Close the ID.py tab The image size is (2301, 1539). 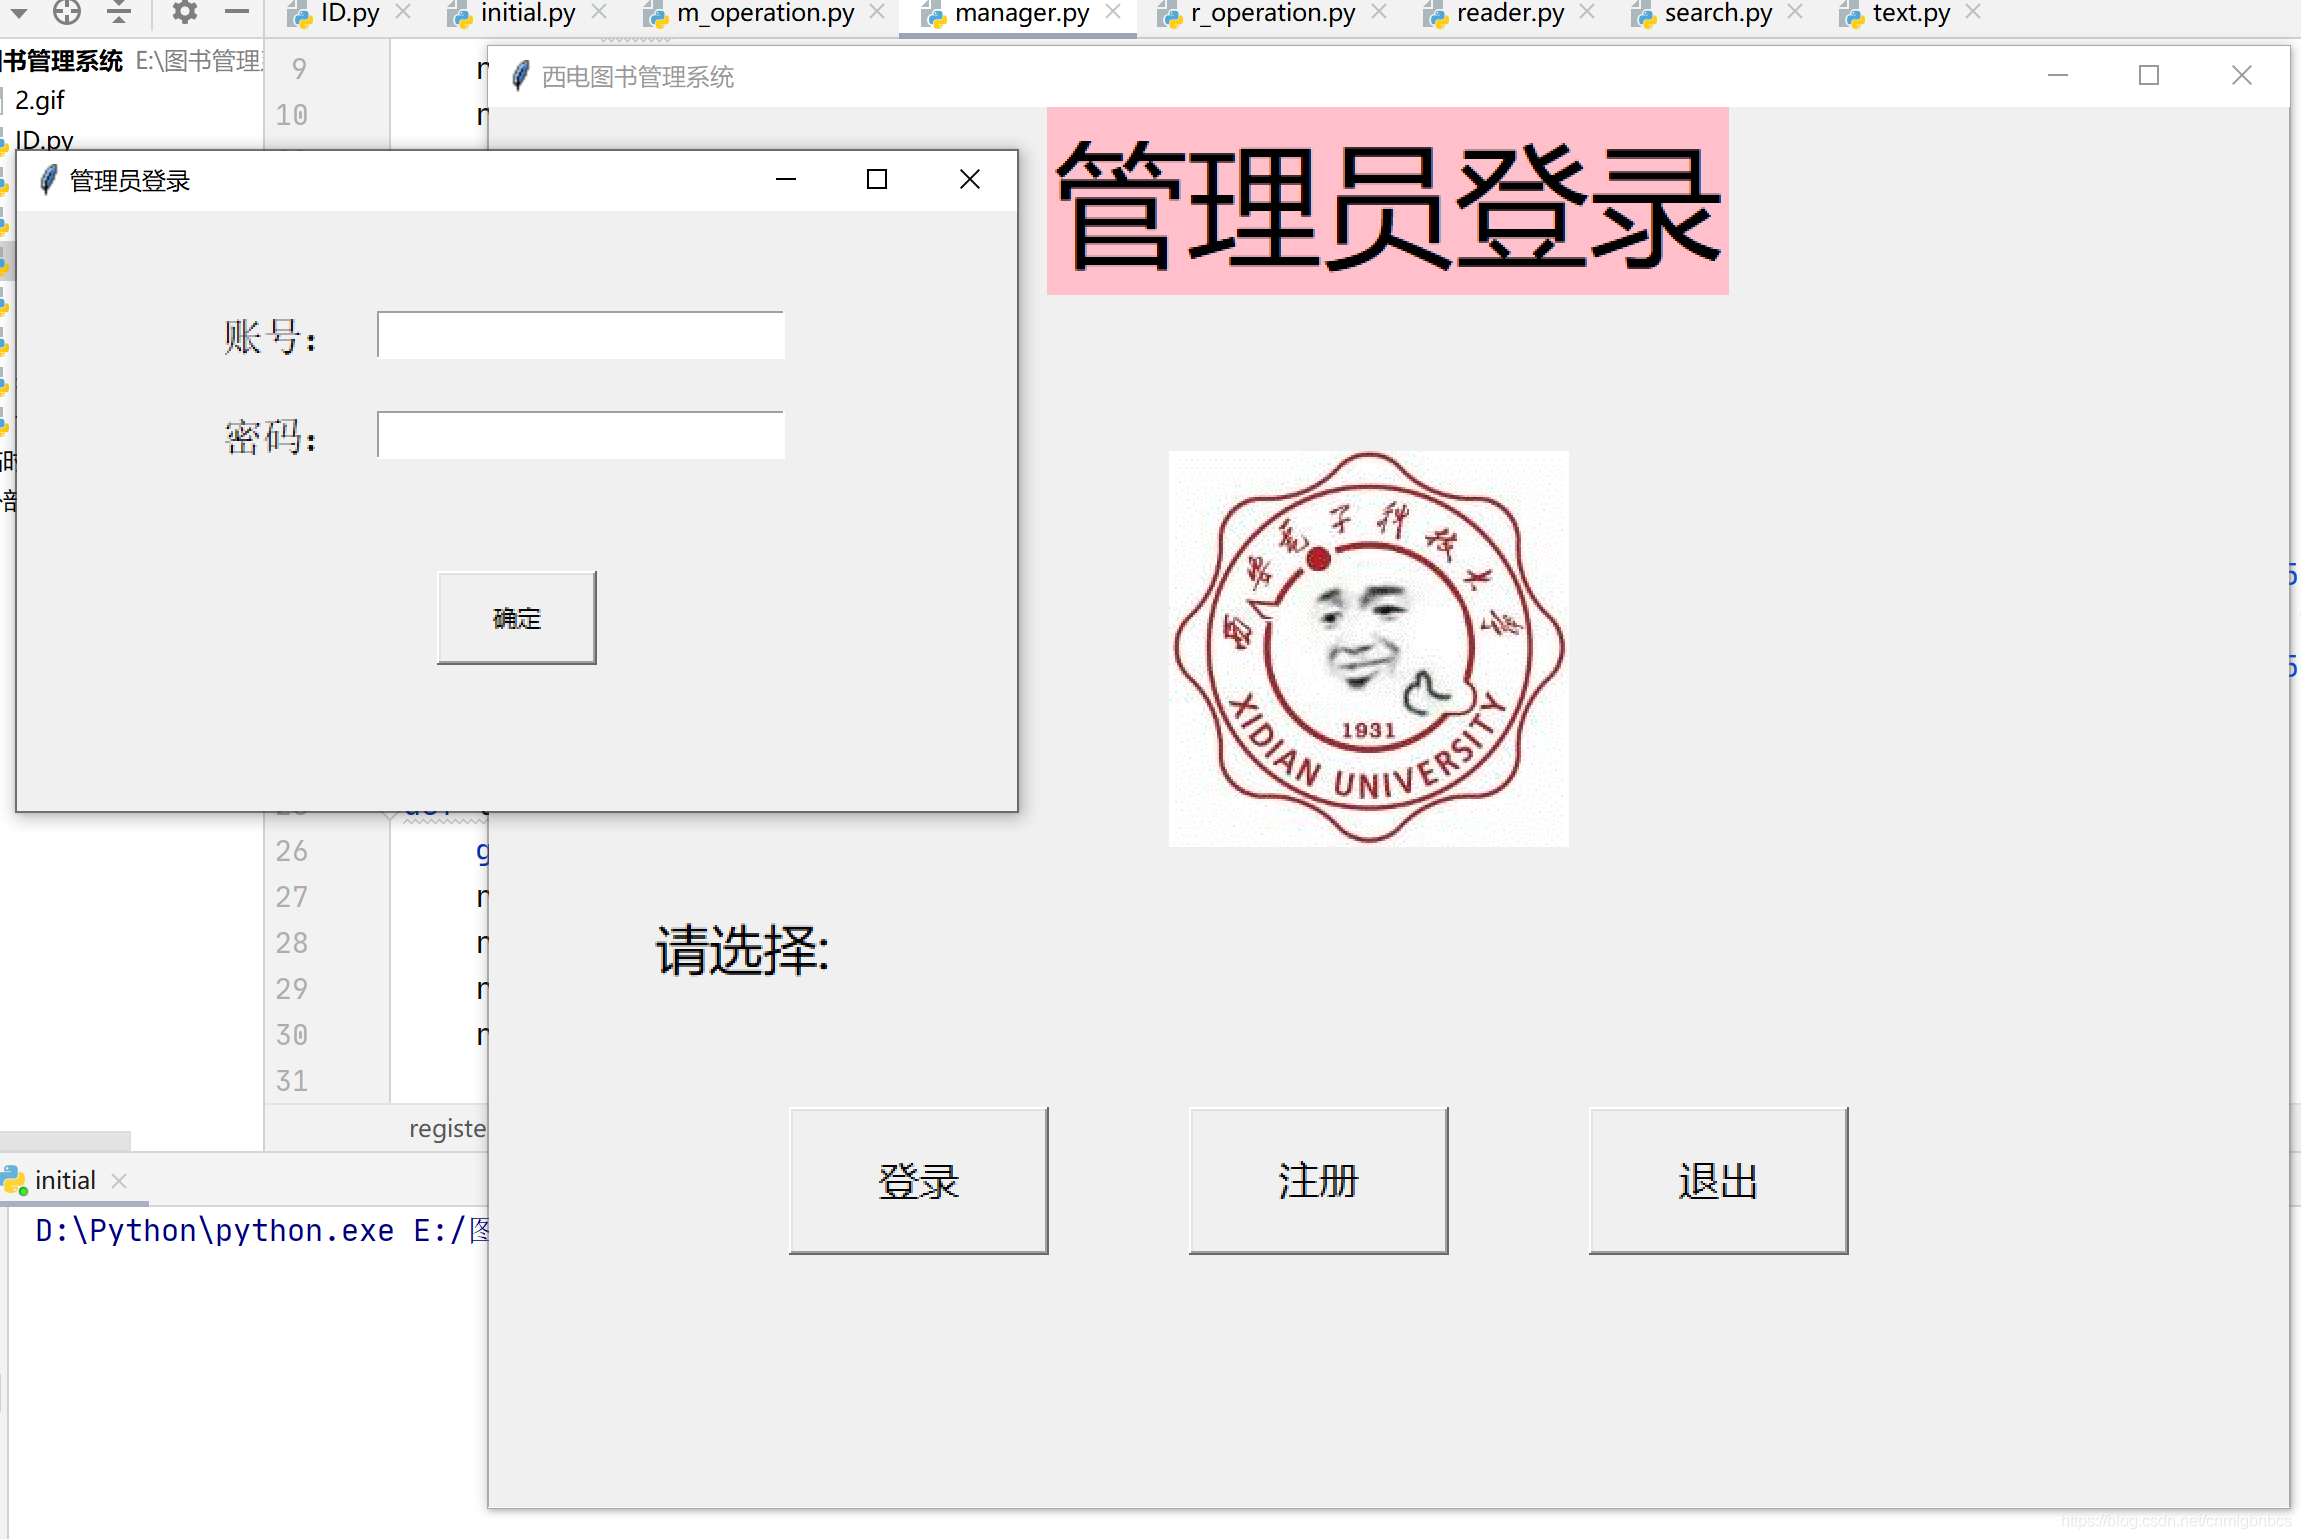coord(403,12)
